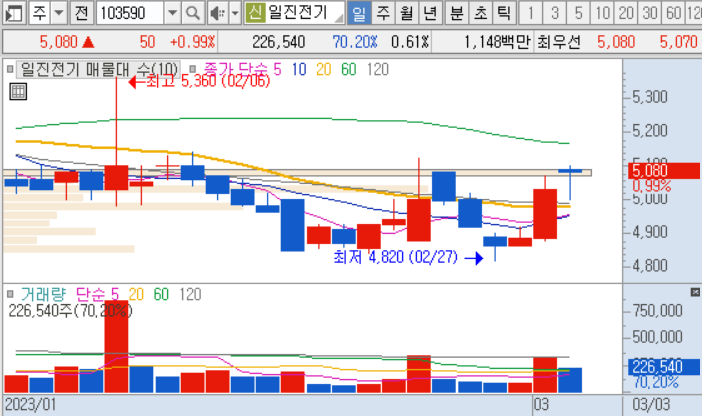Click the +0.99% change rate value

[x=193, y=42]
